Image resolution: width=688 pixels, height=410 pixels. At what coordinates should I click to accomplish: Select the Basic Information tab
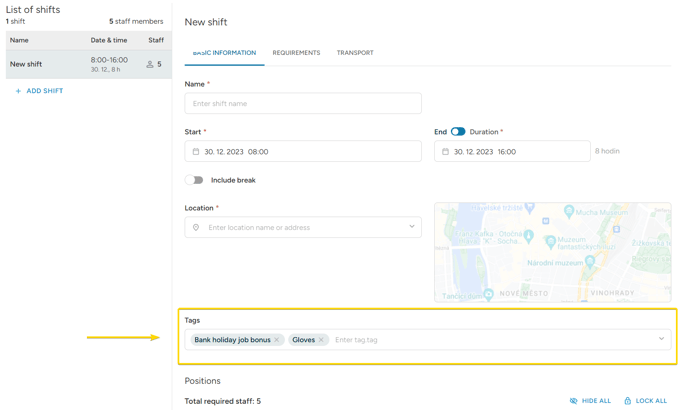pyautogui.click(x=224, y=53)
